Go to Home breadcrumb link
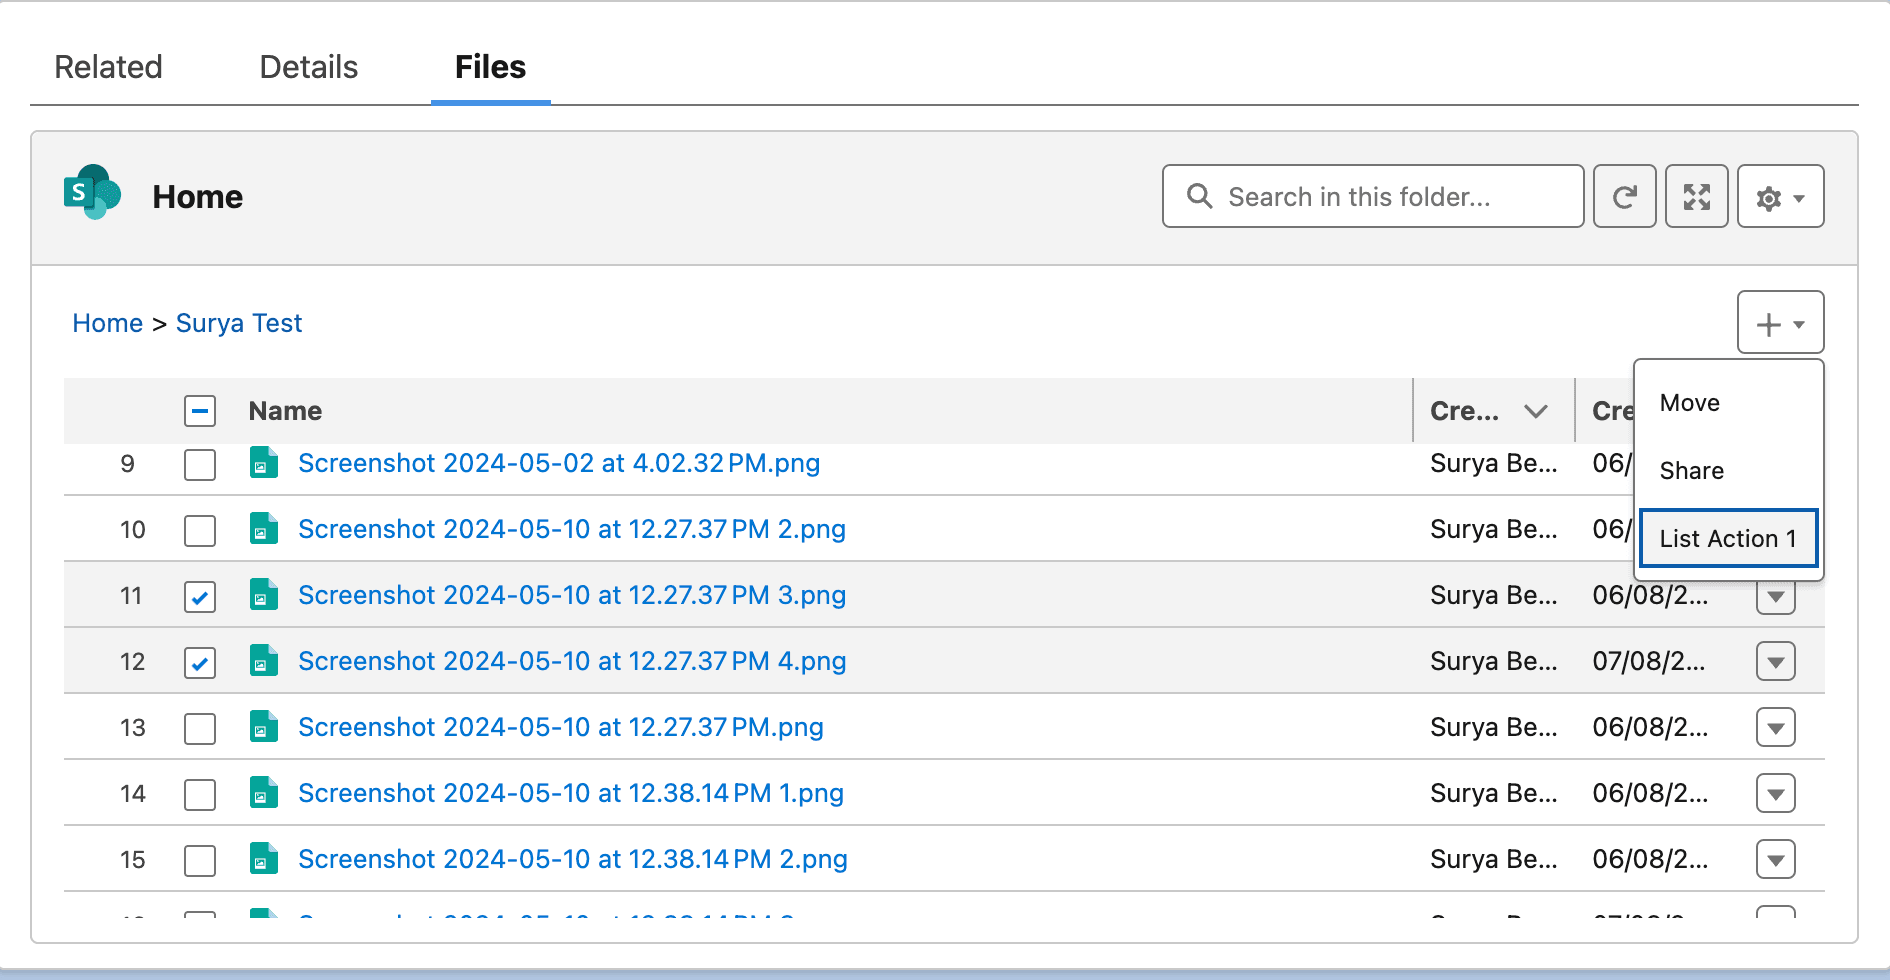The width and height of the screenshot is (1890, 980). click(x=107, y=323)
